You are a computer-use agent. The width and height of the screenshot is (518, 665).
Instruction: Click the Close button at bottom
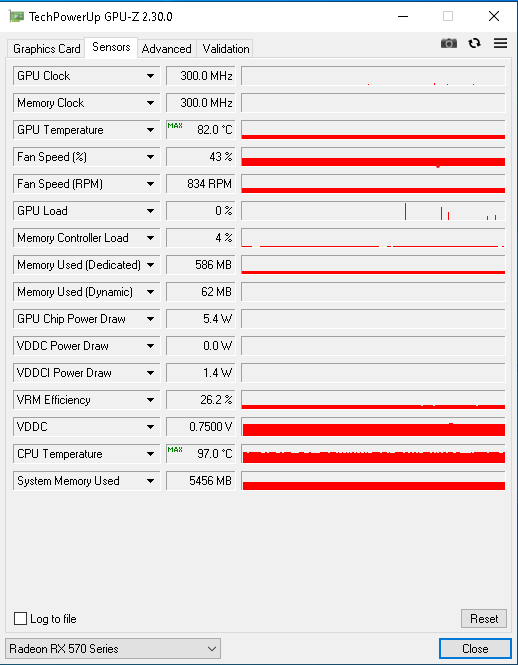[475, 648]
